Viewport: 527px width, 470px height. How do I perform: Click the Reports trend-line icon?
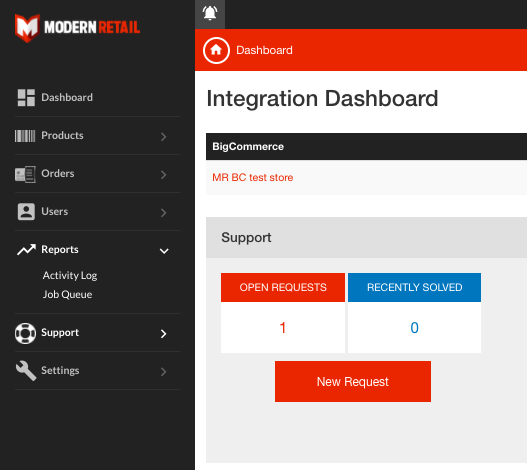click(26, 249)
